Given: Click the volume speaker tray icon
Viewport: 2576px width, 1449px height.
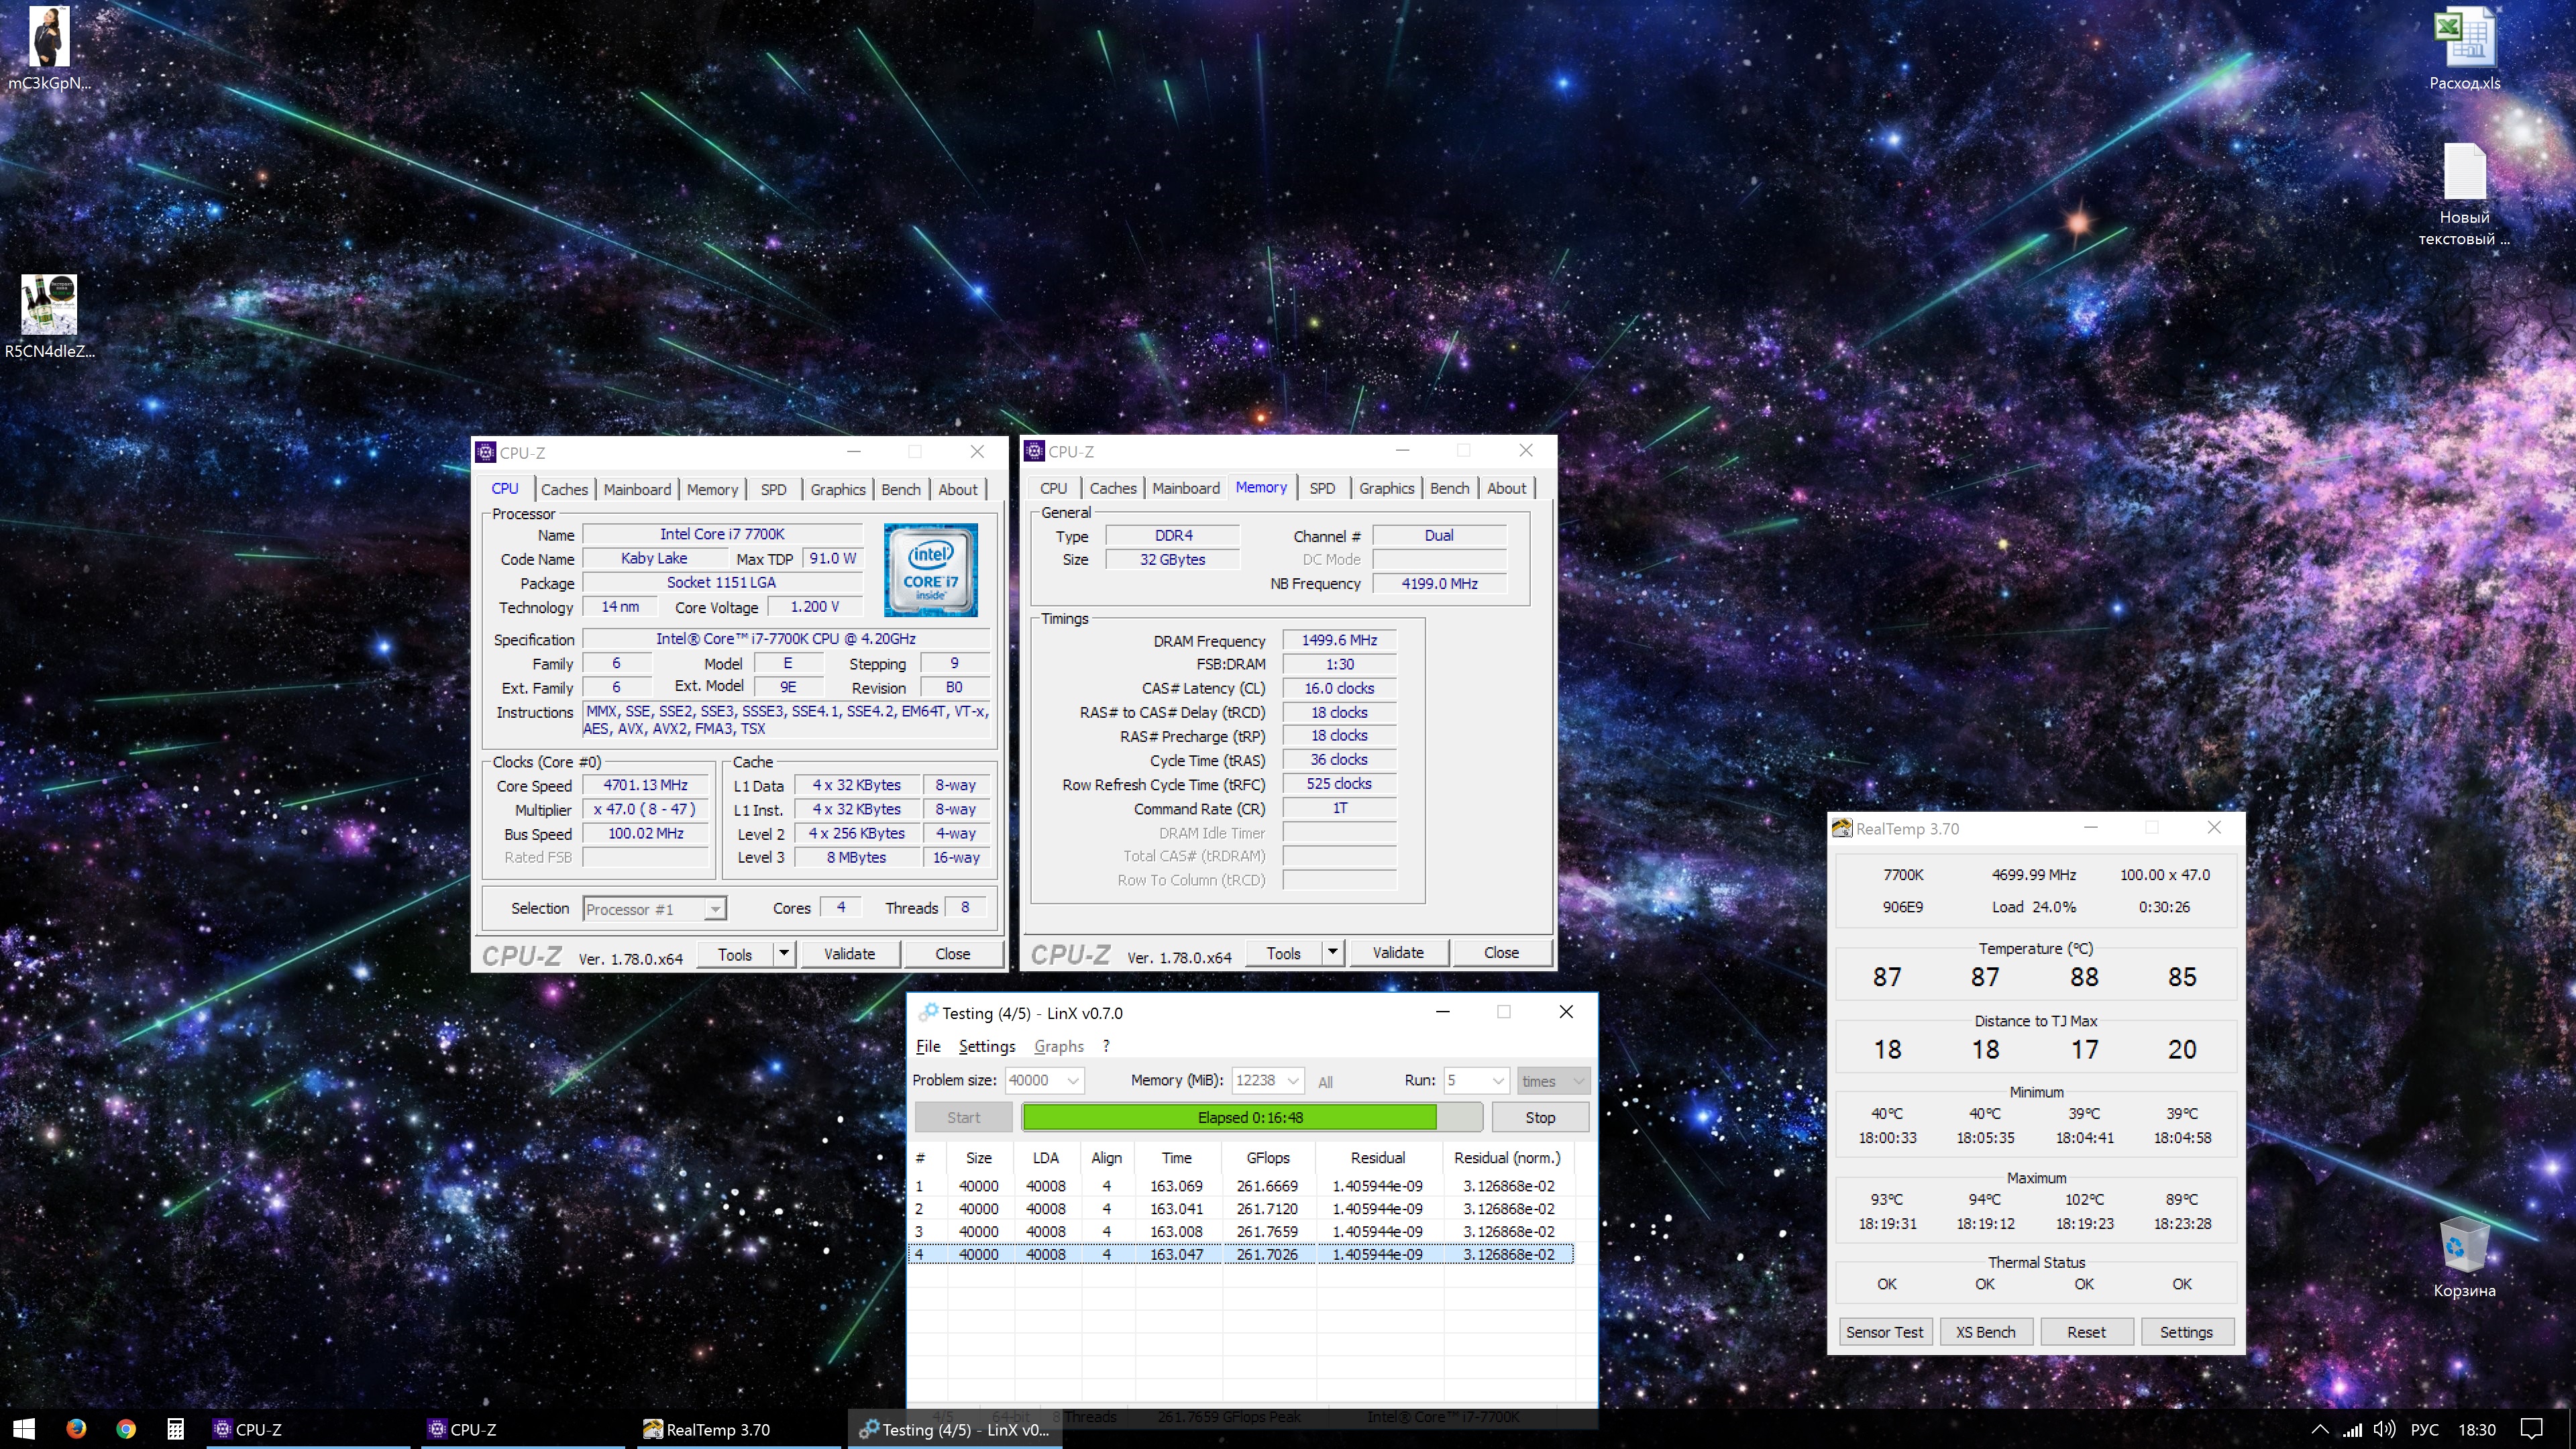Looking at the screenshot, I should tap(2384, 1429).
